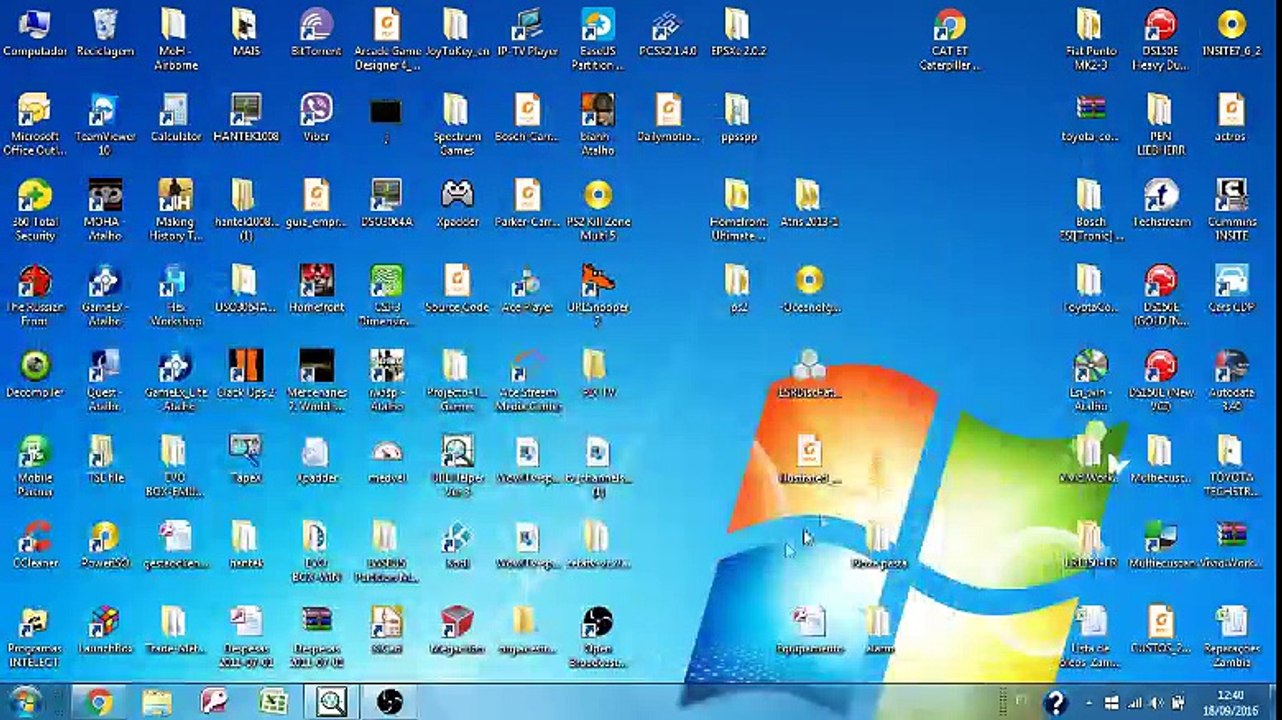
Task: Open the EPSXe 2.0.2 folder
Action: point(738,33)
